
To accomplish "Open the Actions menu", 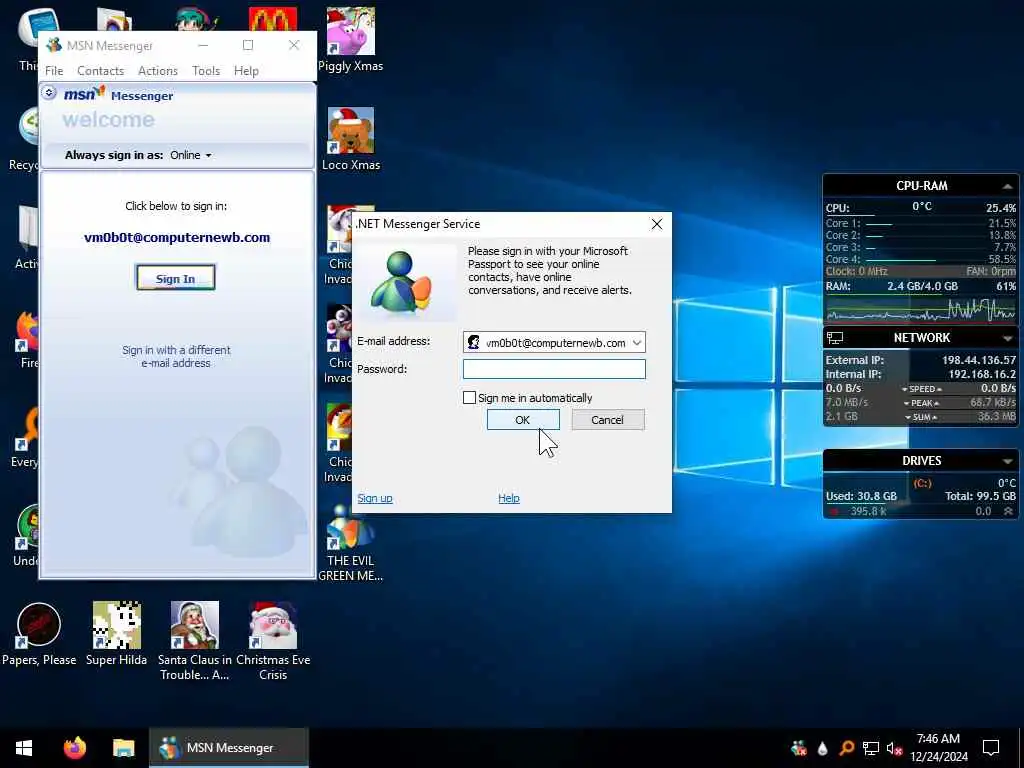I will pos(157,71).
